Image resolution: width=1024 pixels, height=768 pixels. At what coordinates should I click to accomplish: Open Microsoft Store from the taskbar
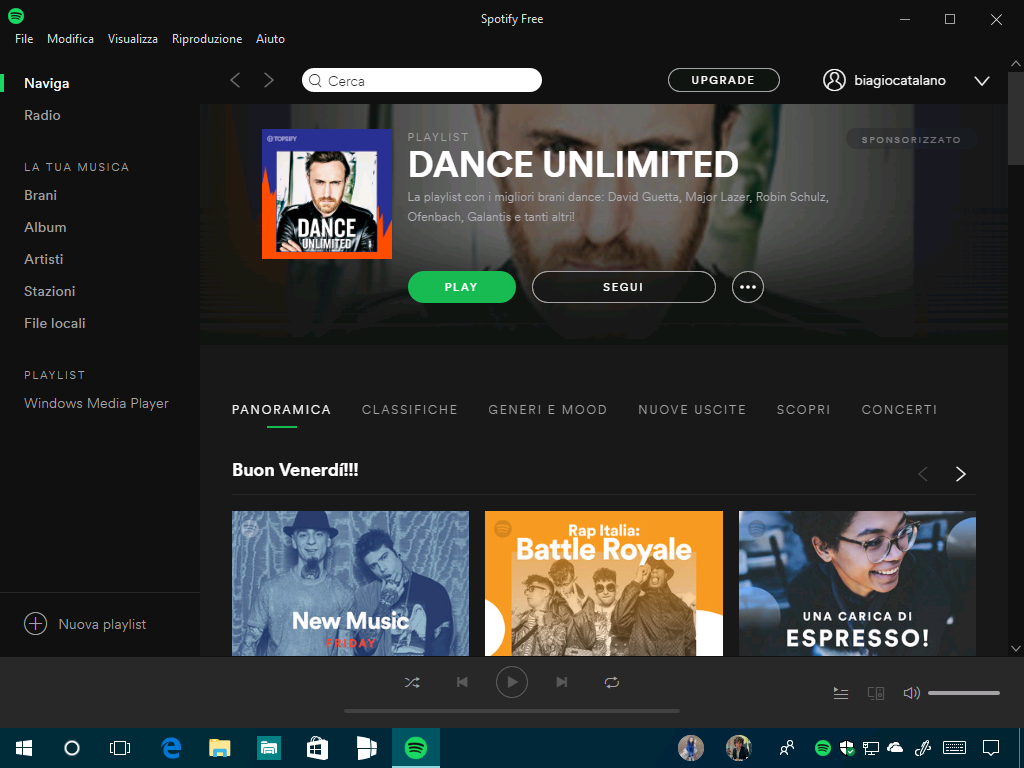(x=317, y=748)
